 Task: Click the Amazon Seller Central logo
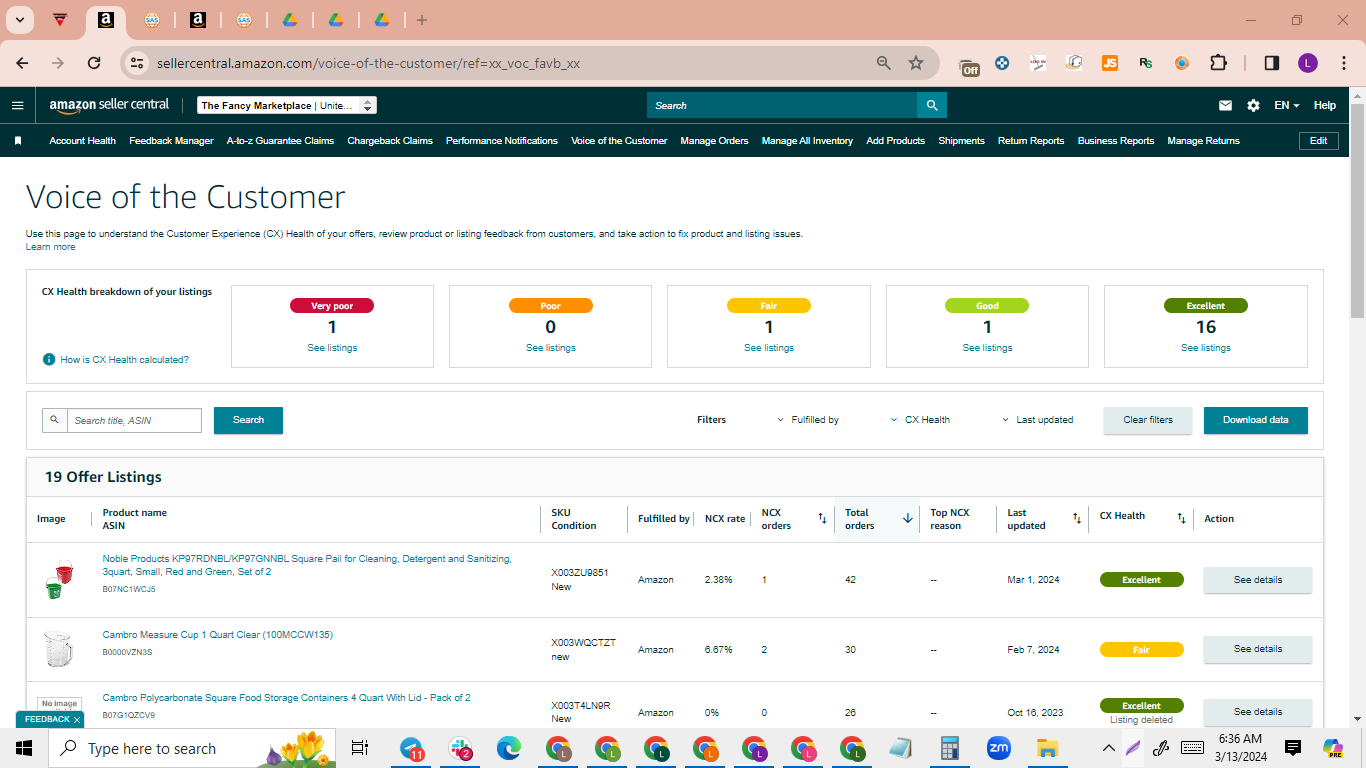point(109,105)
